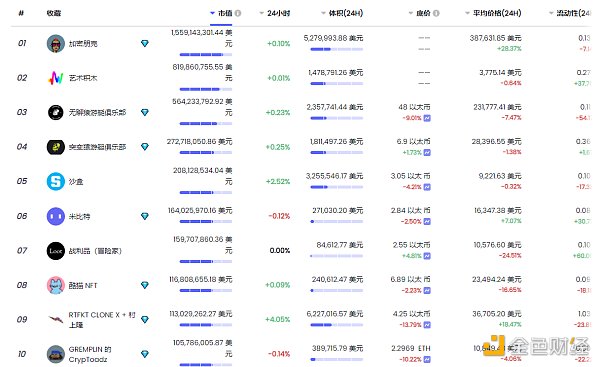
Task: Toggle the sort arrow before 底价 header
Action: [411, 13]
